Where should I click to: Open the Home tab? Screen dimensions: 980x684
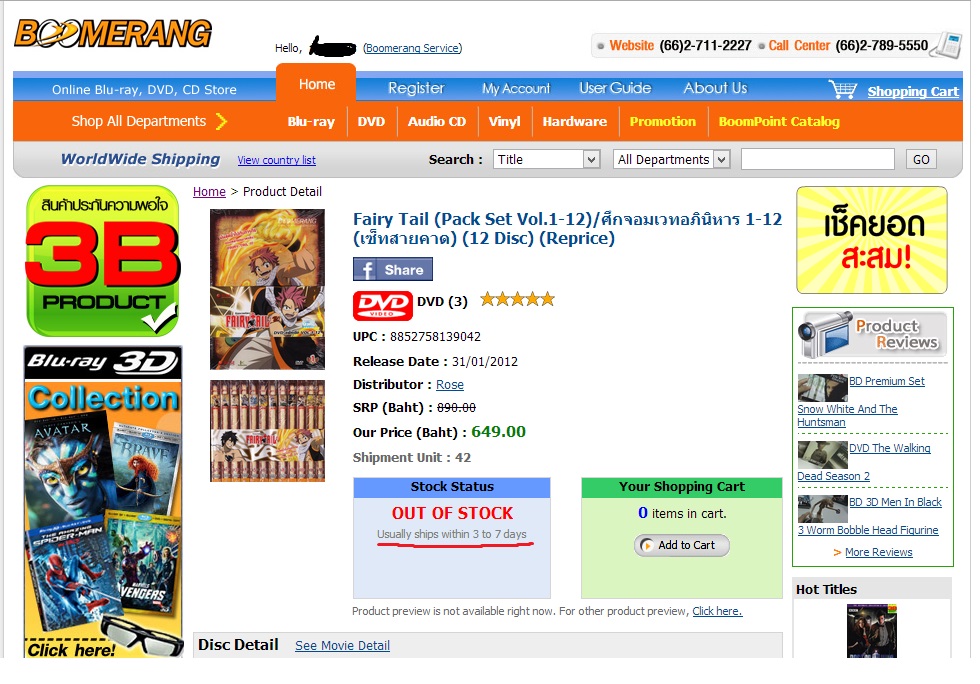pyautogui.click(x=316, y=84)
